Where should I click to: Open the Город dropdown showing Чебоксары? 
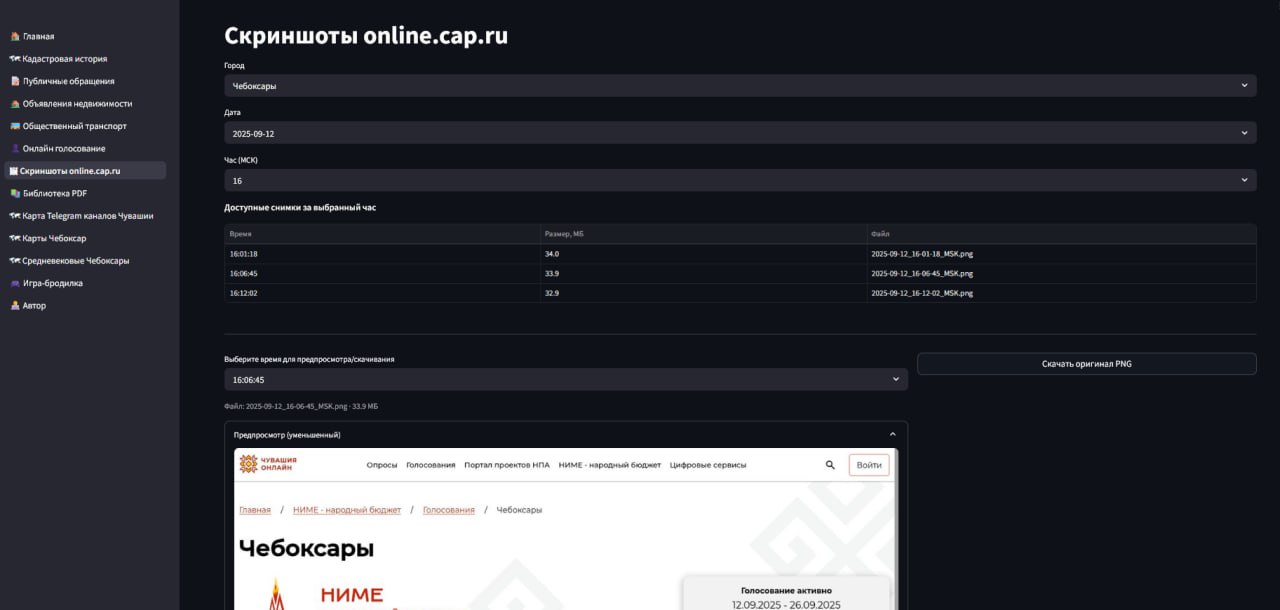740,85
